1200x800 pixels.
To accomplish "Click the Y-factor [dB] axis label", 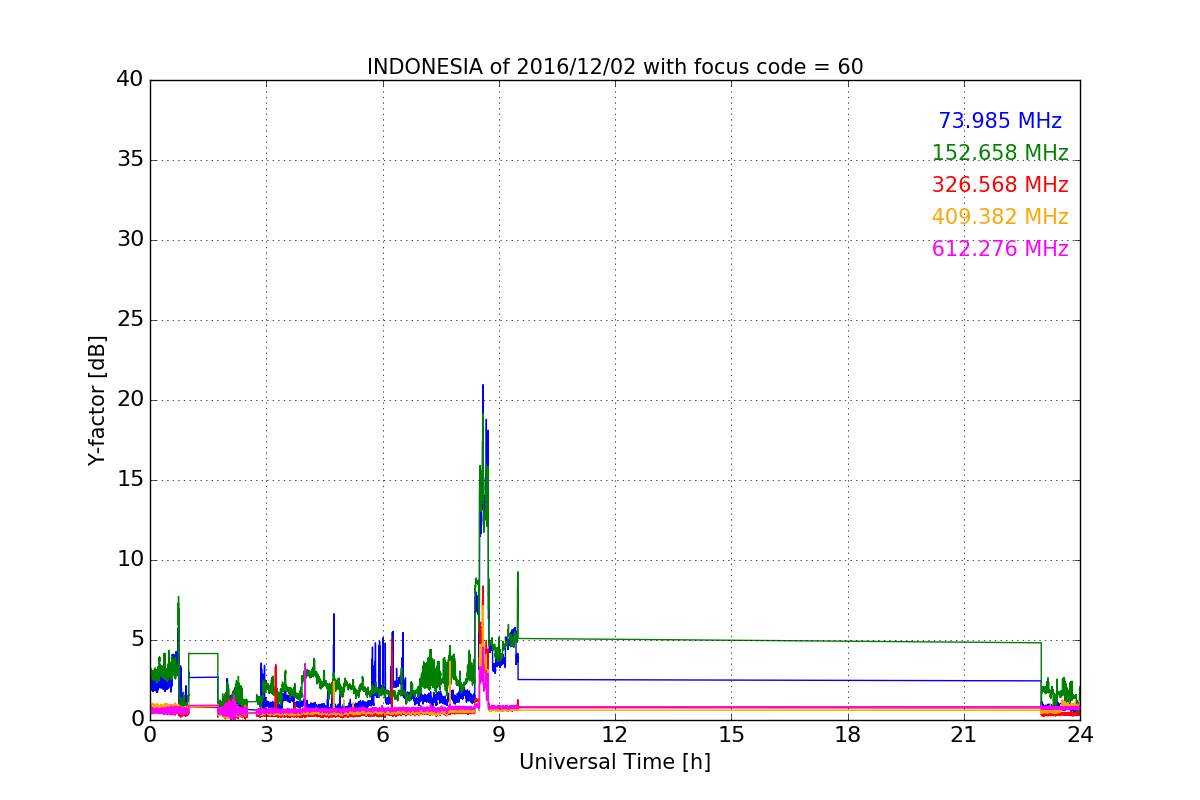I will coord(97,400).
